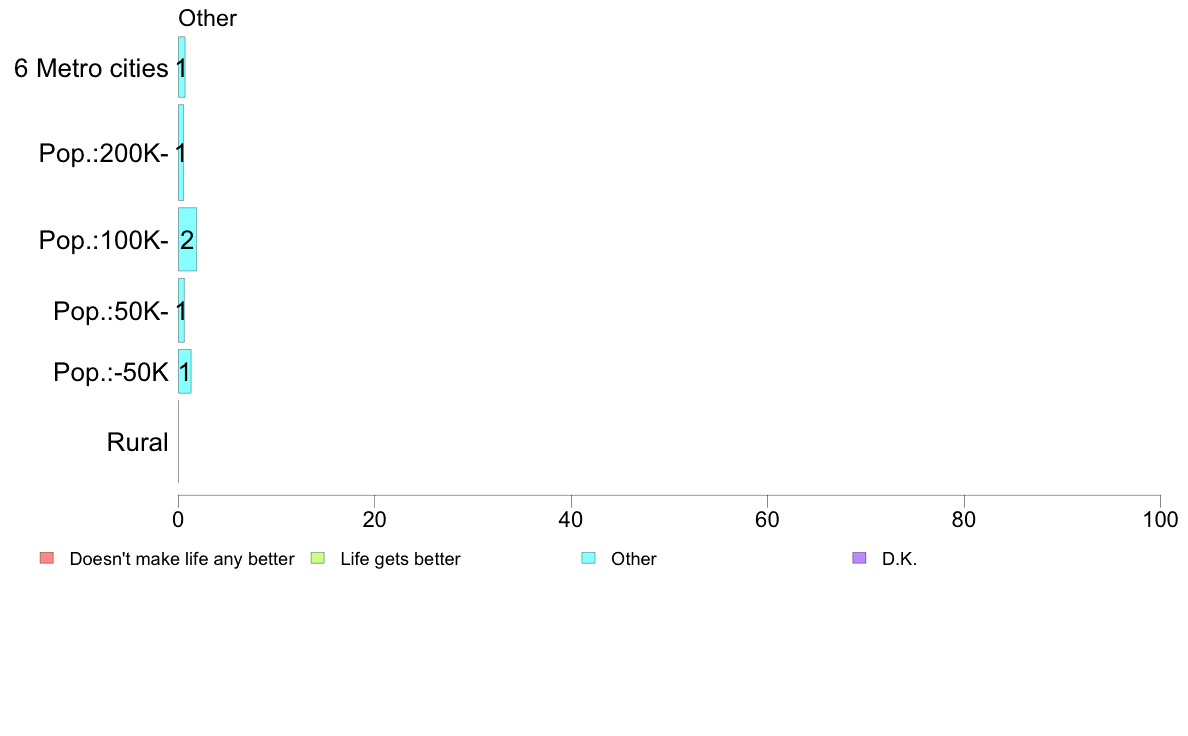Screen dimensions: 1188x736
Task: Click the Rural category label
Action: (137, 442)
